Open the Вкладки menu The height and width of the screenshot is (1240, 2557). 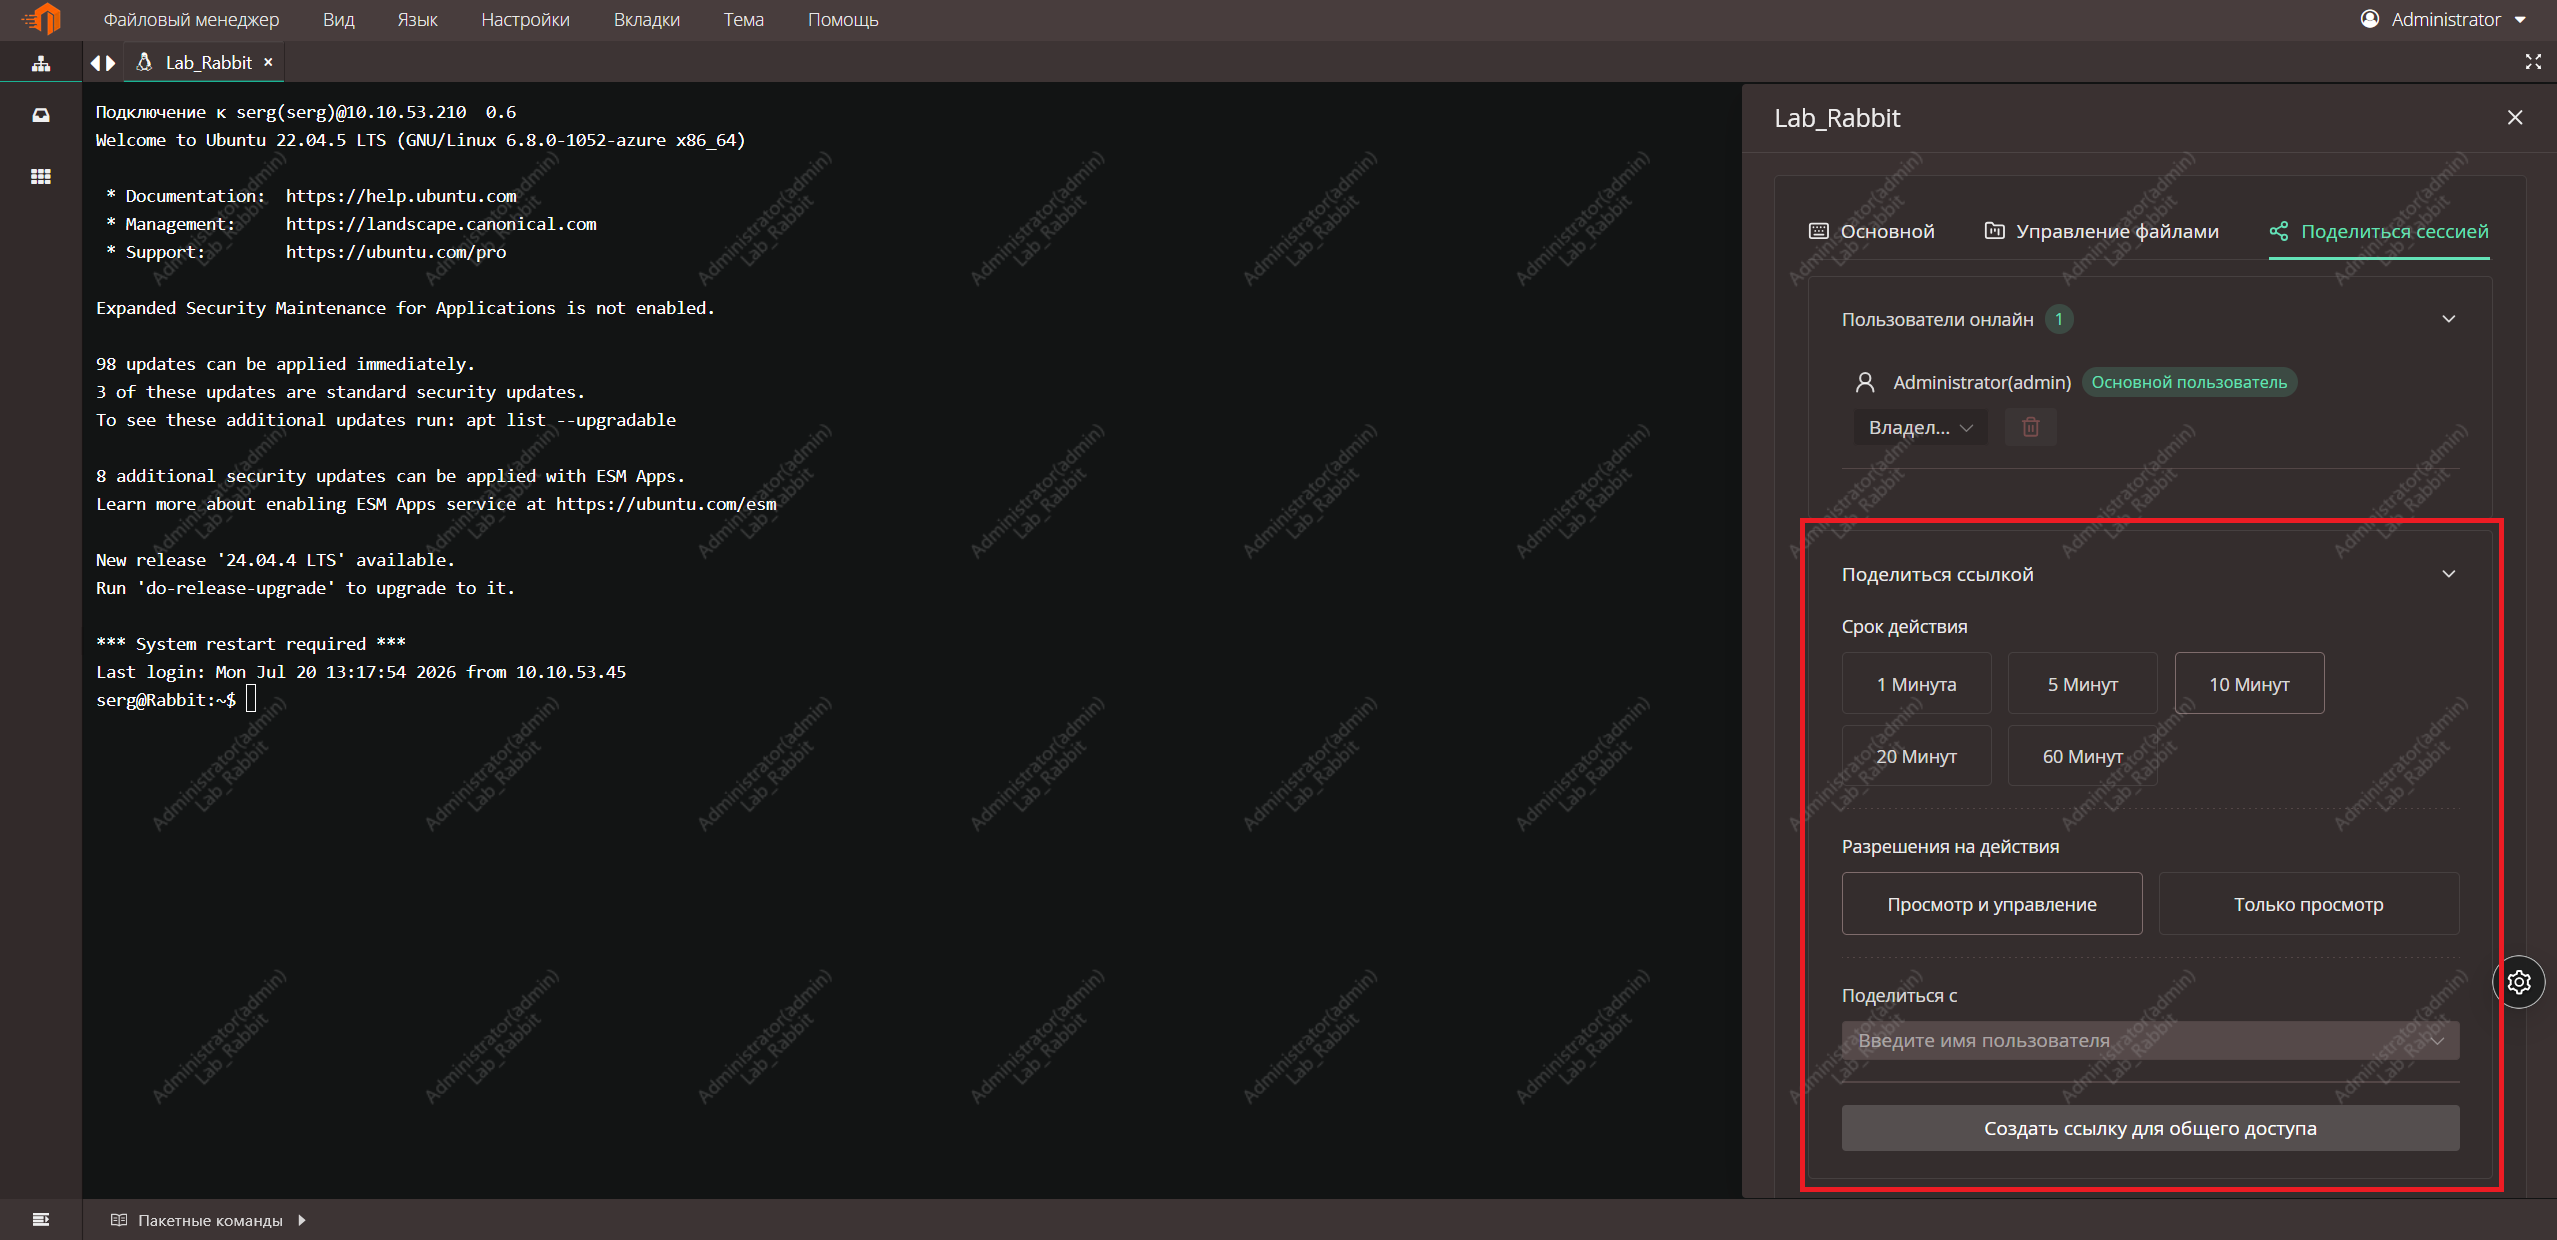pyautogui.click(x=646, y=20)
